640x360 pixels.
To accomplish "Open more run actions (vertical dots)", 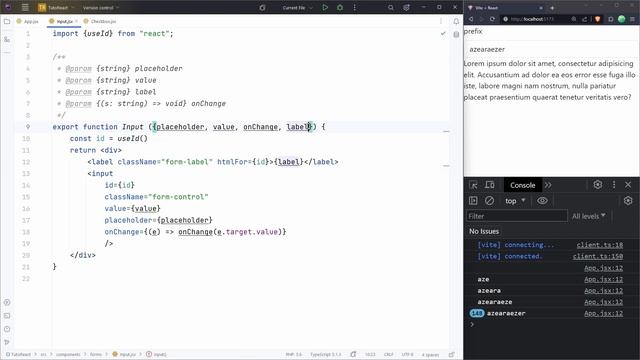I will click(x=354, y=7).
